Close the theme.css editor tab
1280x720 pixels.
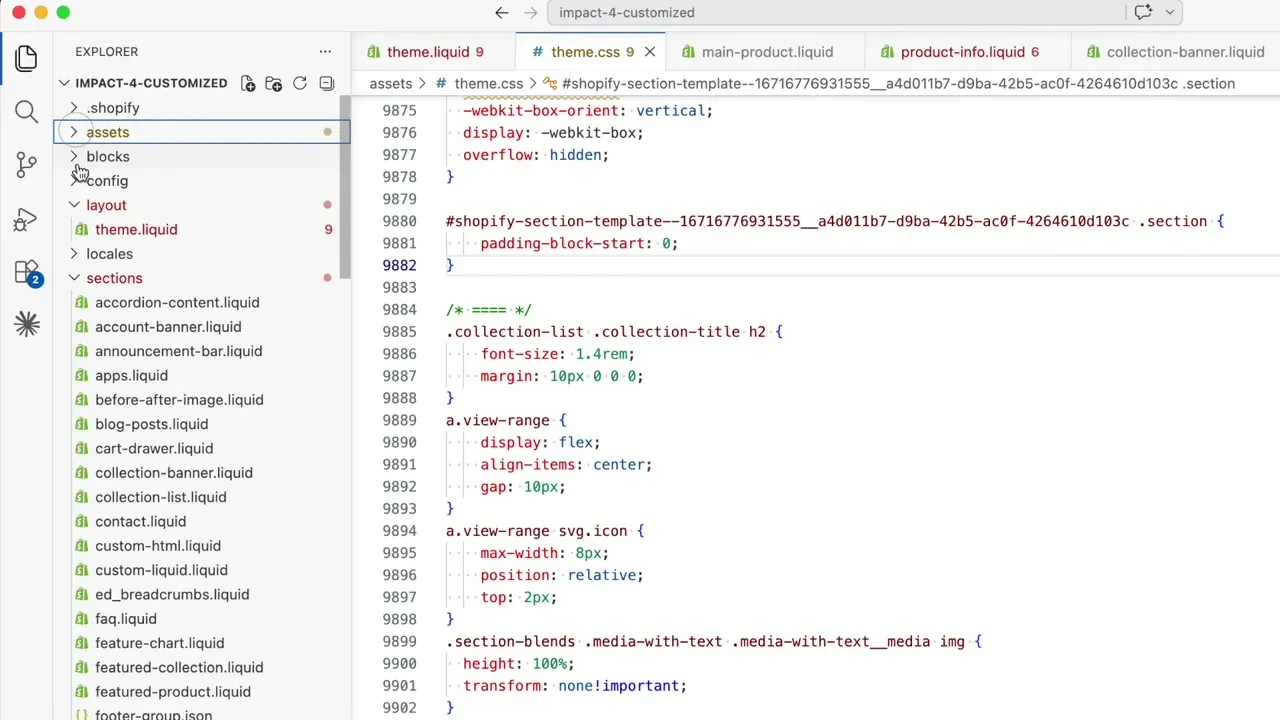point(650,52)
